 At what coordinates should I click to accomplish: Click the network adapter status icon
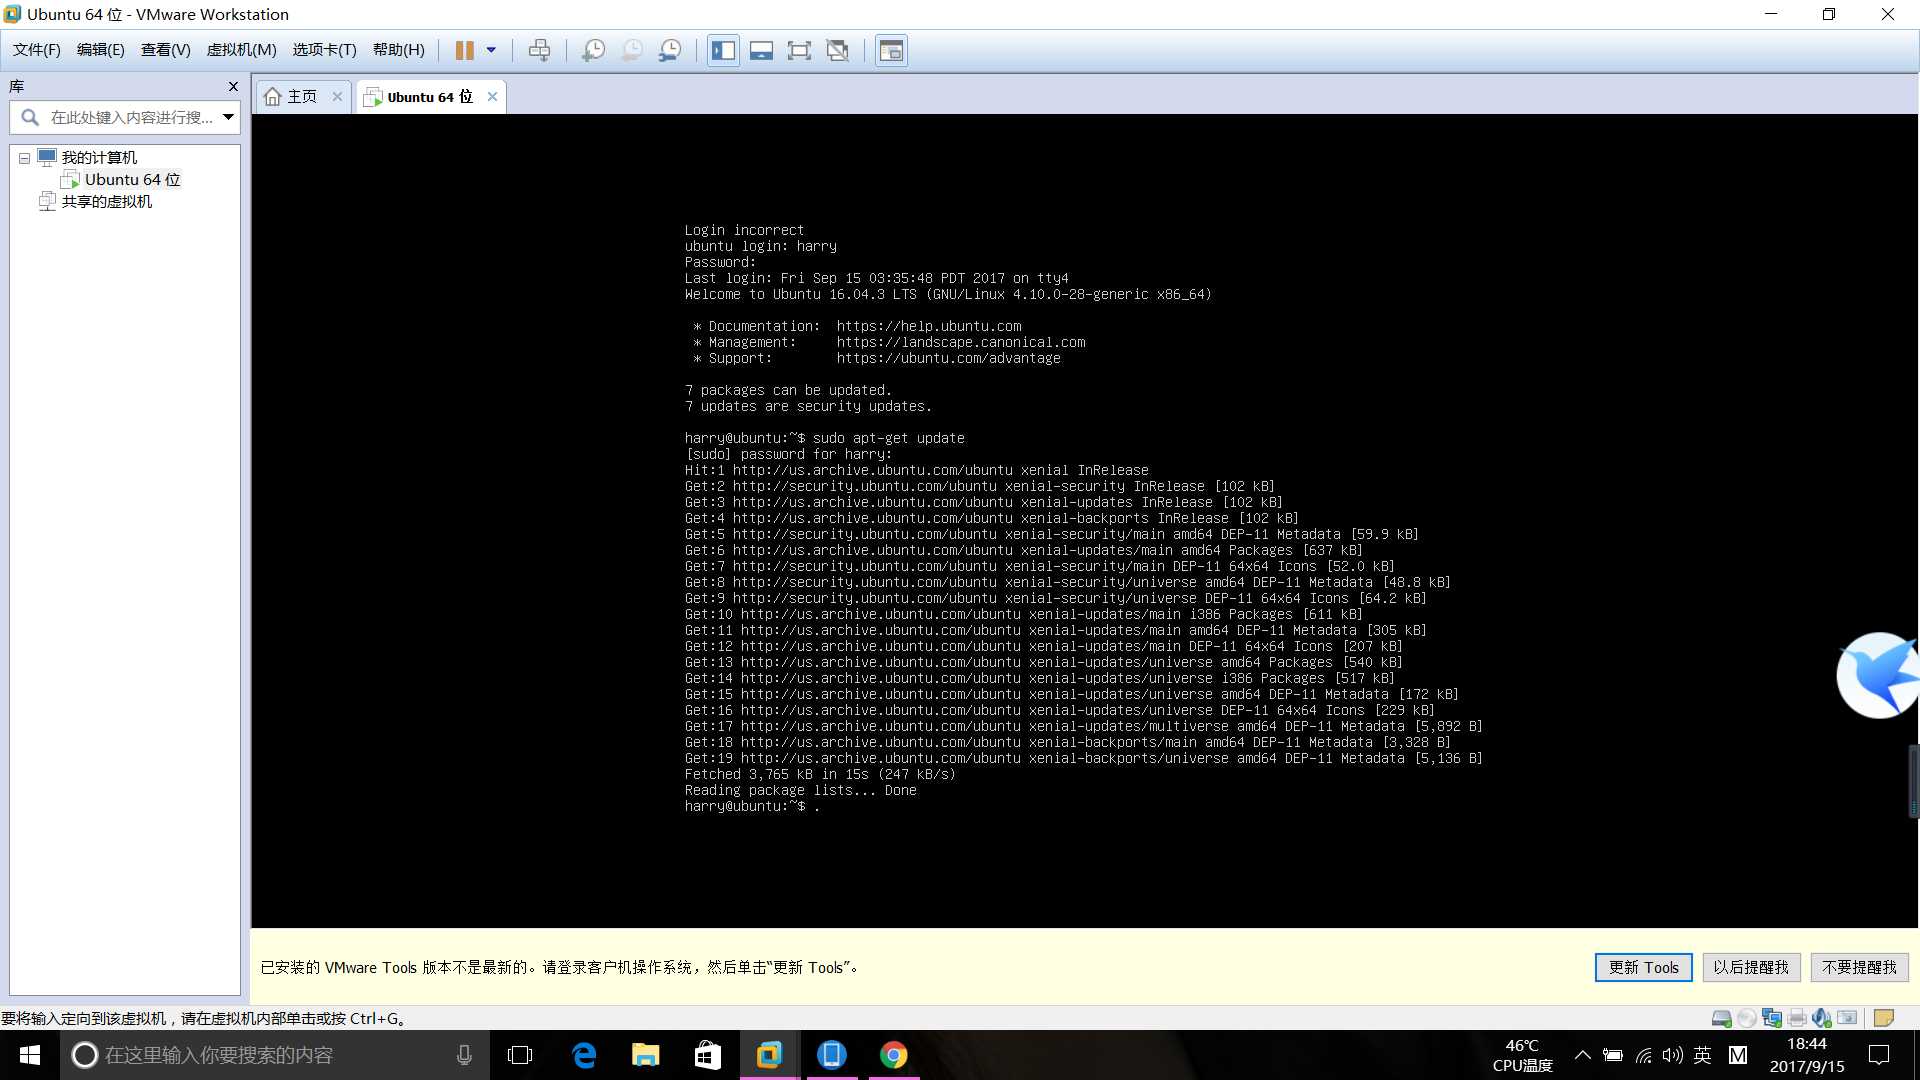[x=1772, y=1018]
